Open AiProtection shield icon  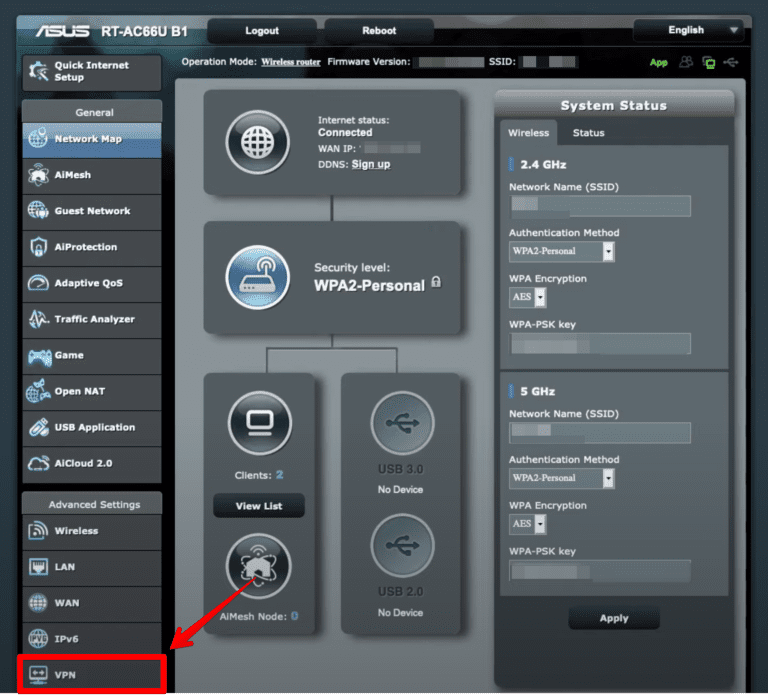click(x=38, y=247)
